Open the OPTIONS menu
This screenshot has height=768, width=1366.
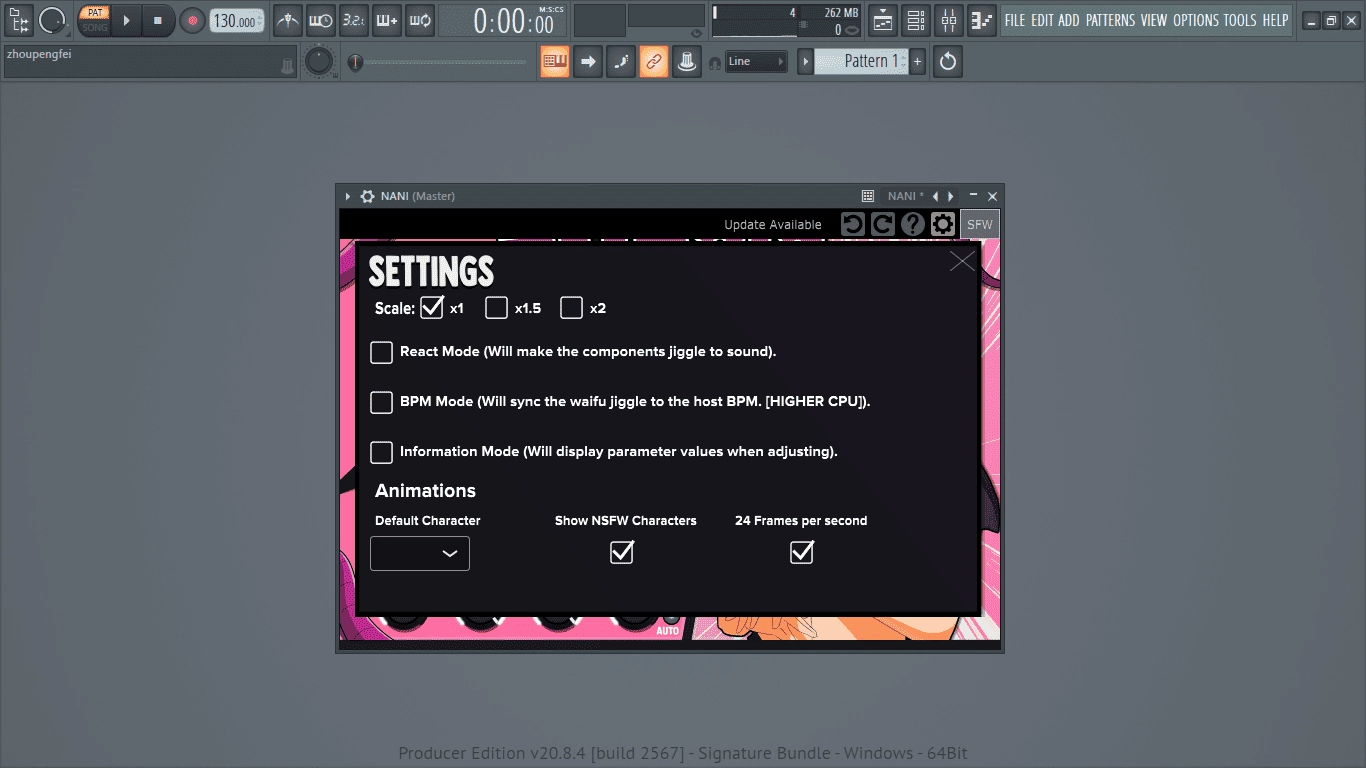(1196, 20)
